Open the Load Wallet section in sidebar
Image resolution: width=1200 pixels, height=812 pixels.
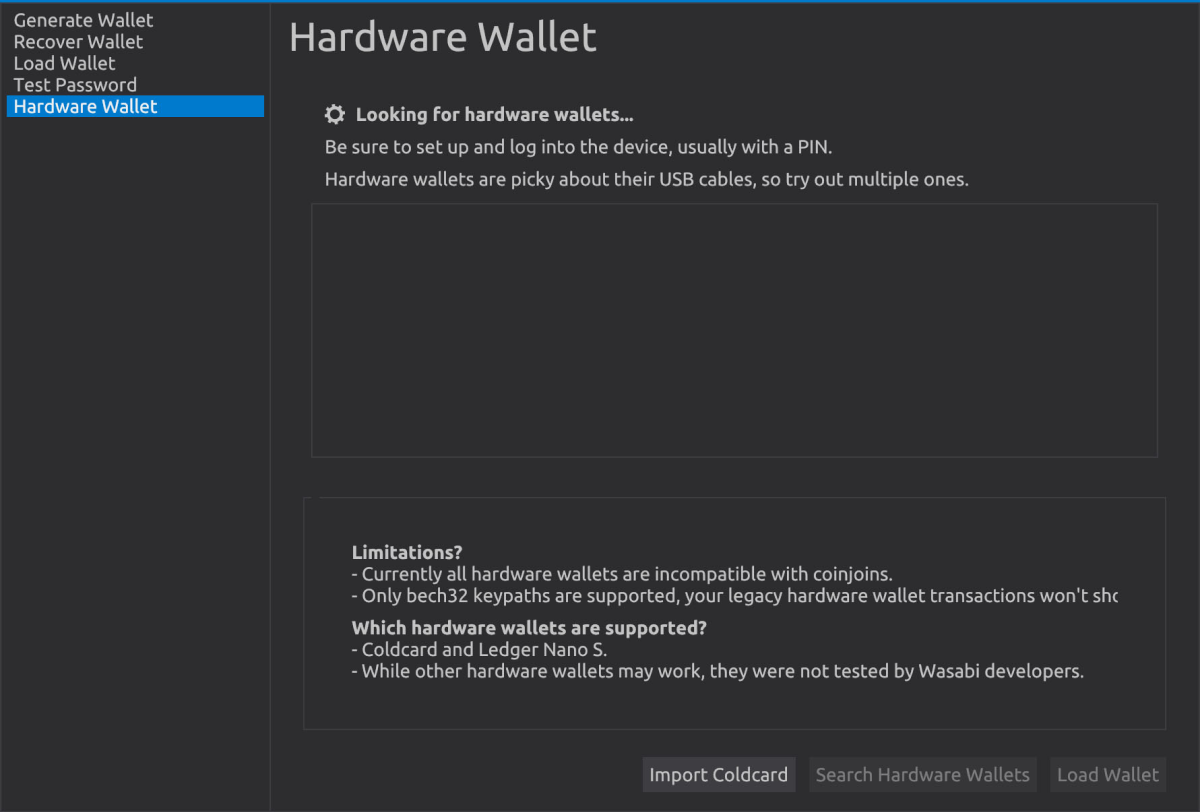pos(64,63)
